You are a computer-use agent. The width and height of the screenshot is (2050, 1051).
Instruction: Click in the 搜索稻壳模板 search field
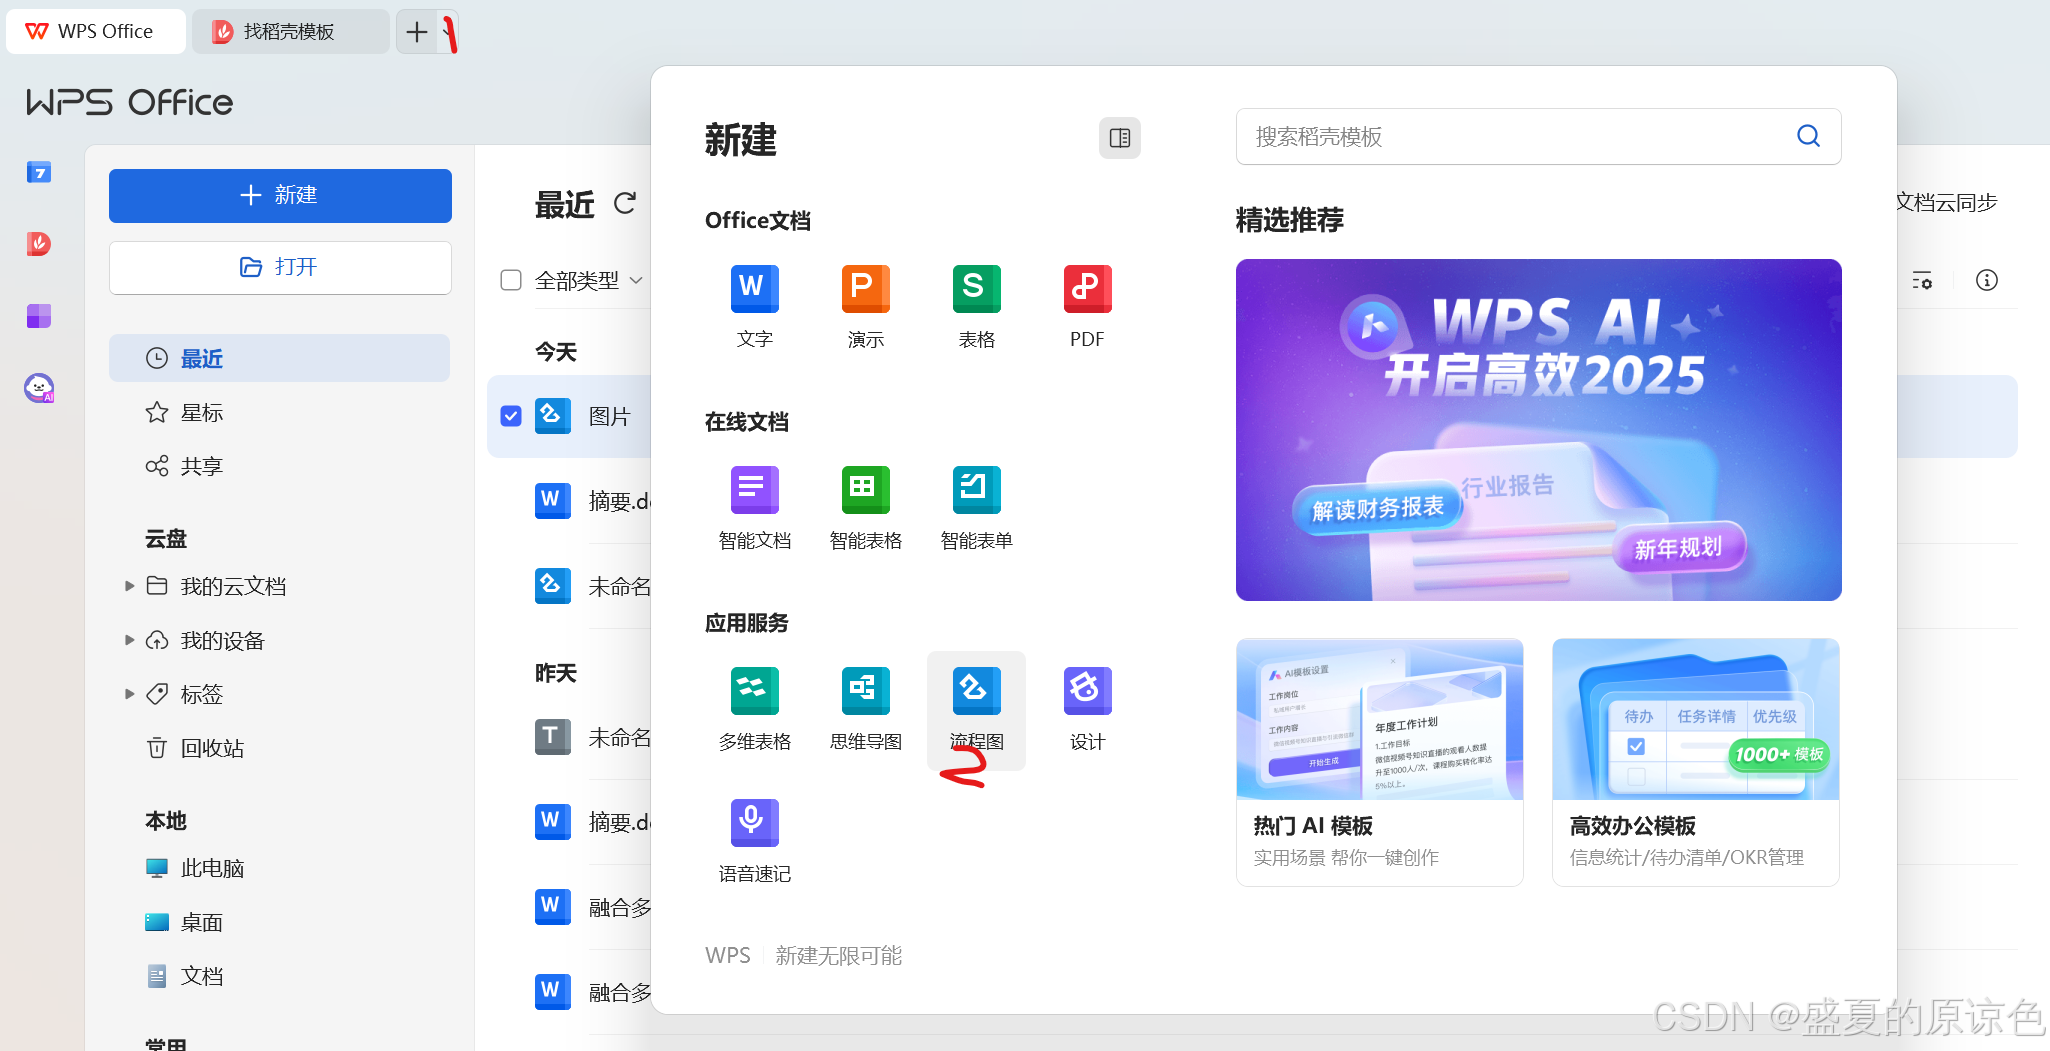(x=1538, y=136)
